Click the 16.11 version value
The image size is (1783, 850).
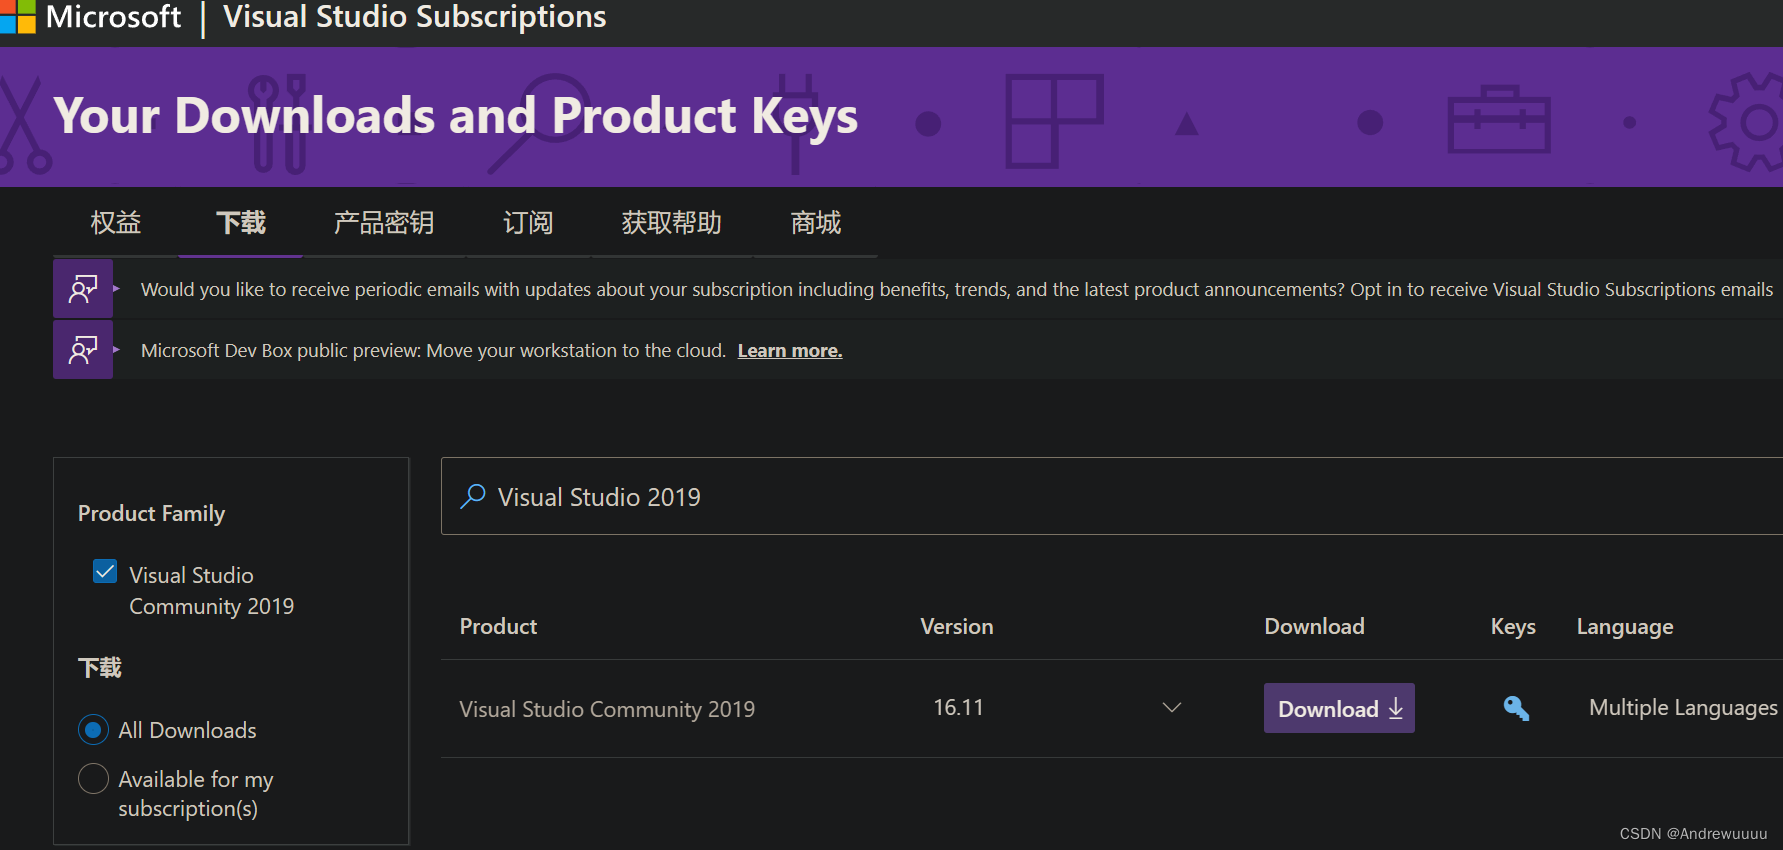click(x=958, y=708)
